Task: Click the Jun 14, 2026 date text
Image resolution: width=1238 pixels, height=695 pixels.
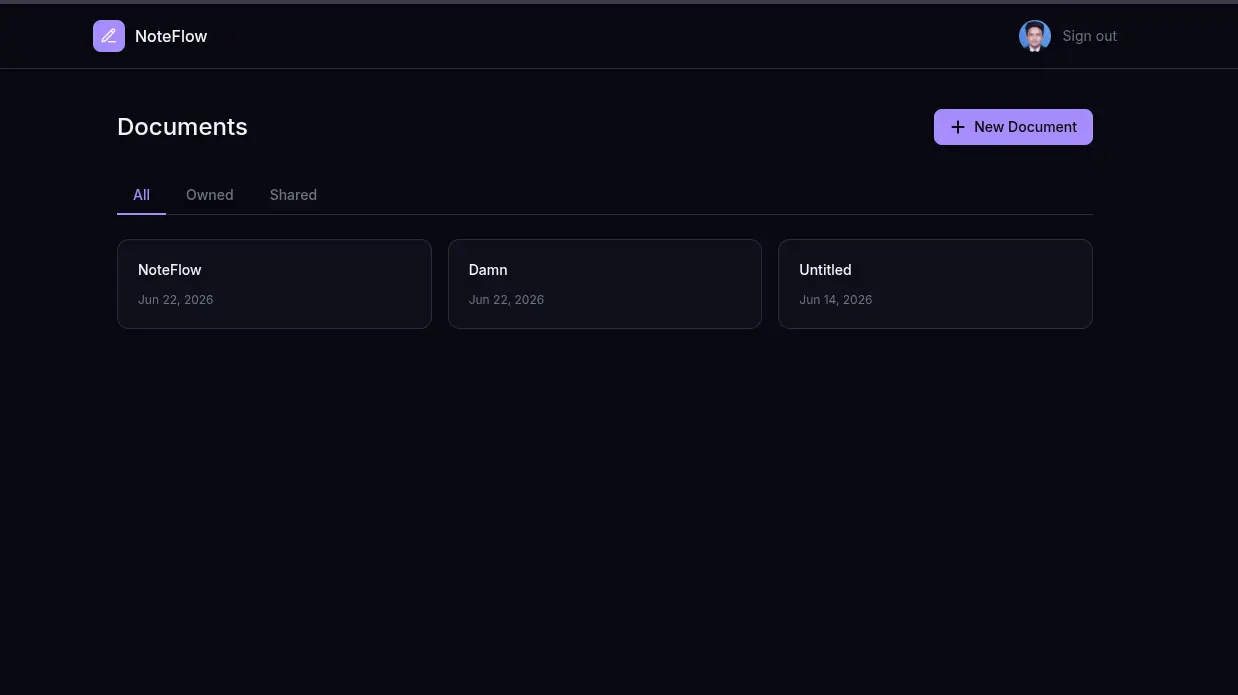Action: [835, 300]
